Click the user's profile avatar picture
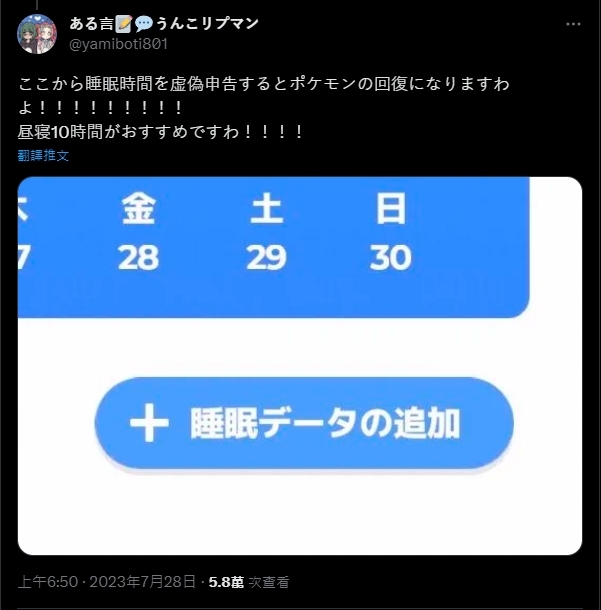 click(37, 34)
